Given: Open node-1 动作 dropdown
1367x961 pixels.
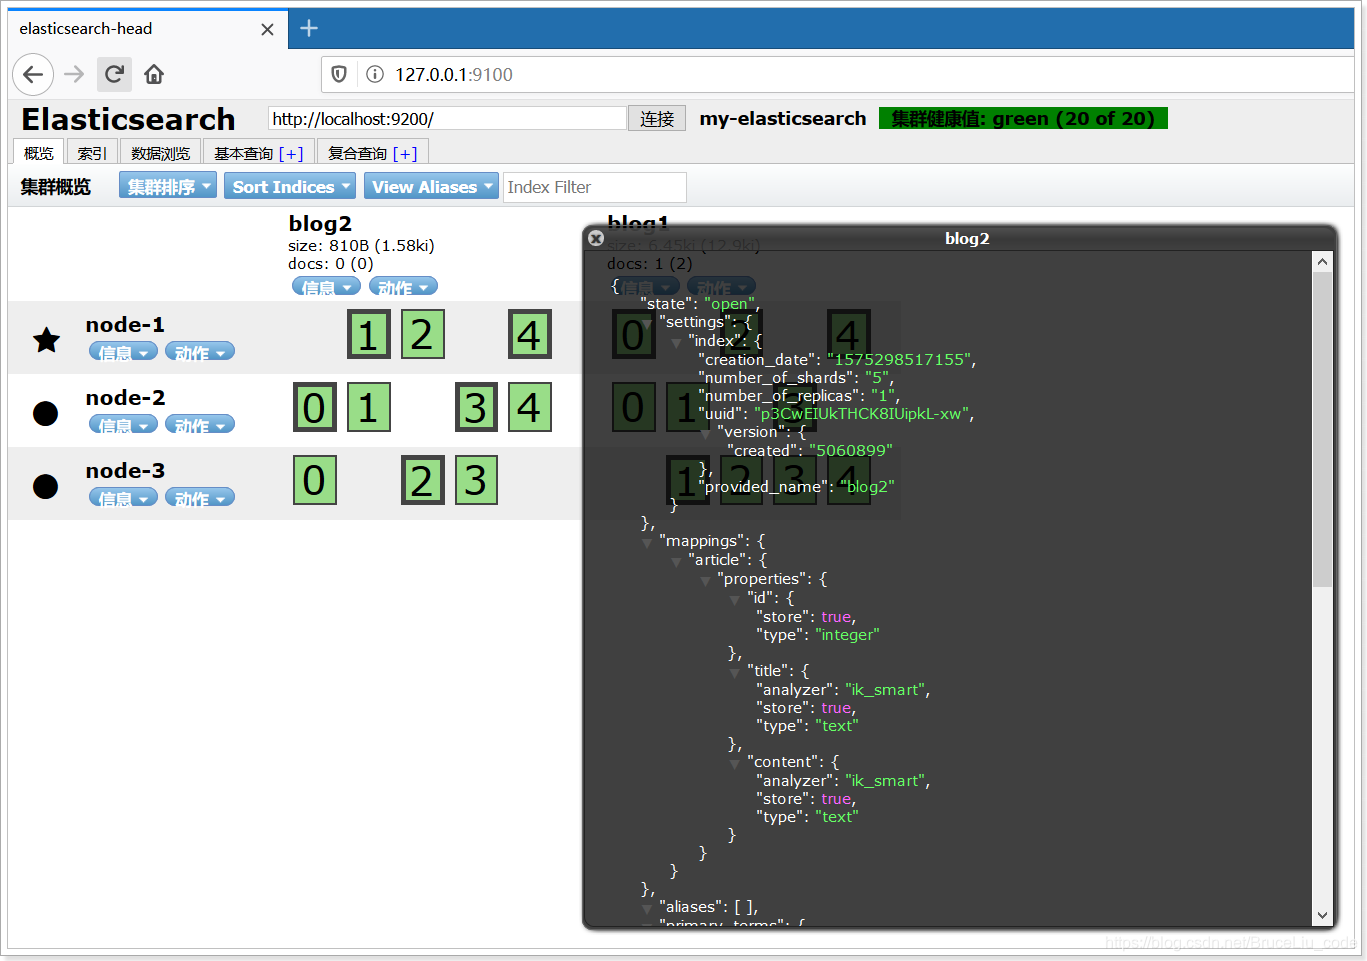Looking at the screenshot, I should pyautogui.click(x=200, y=352).
